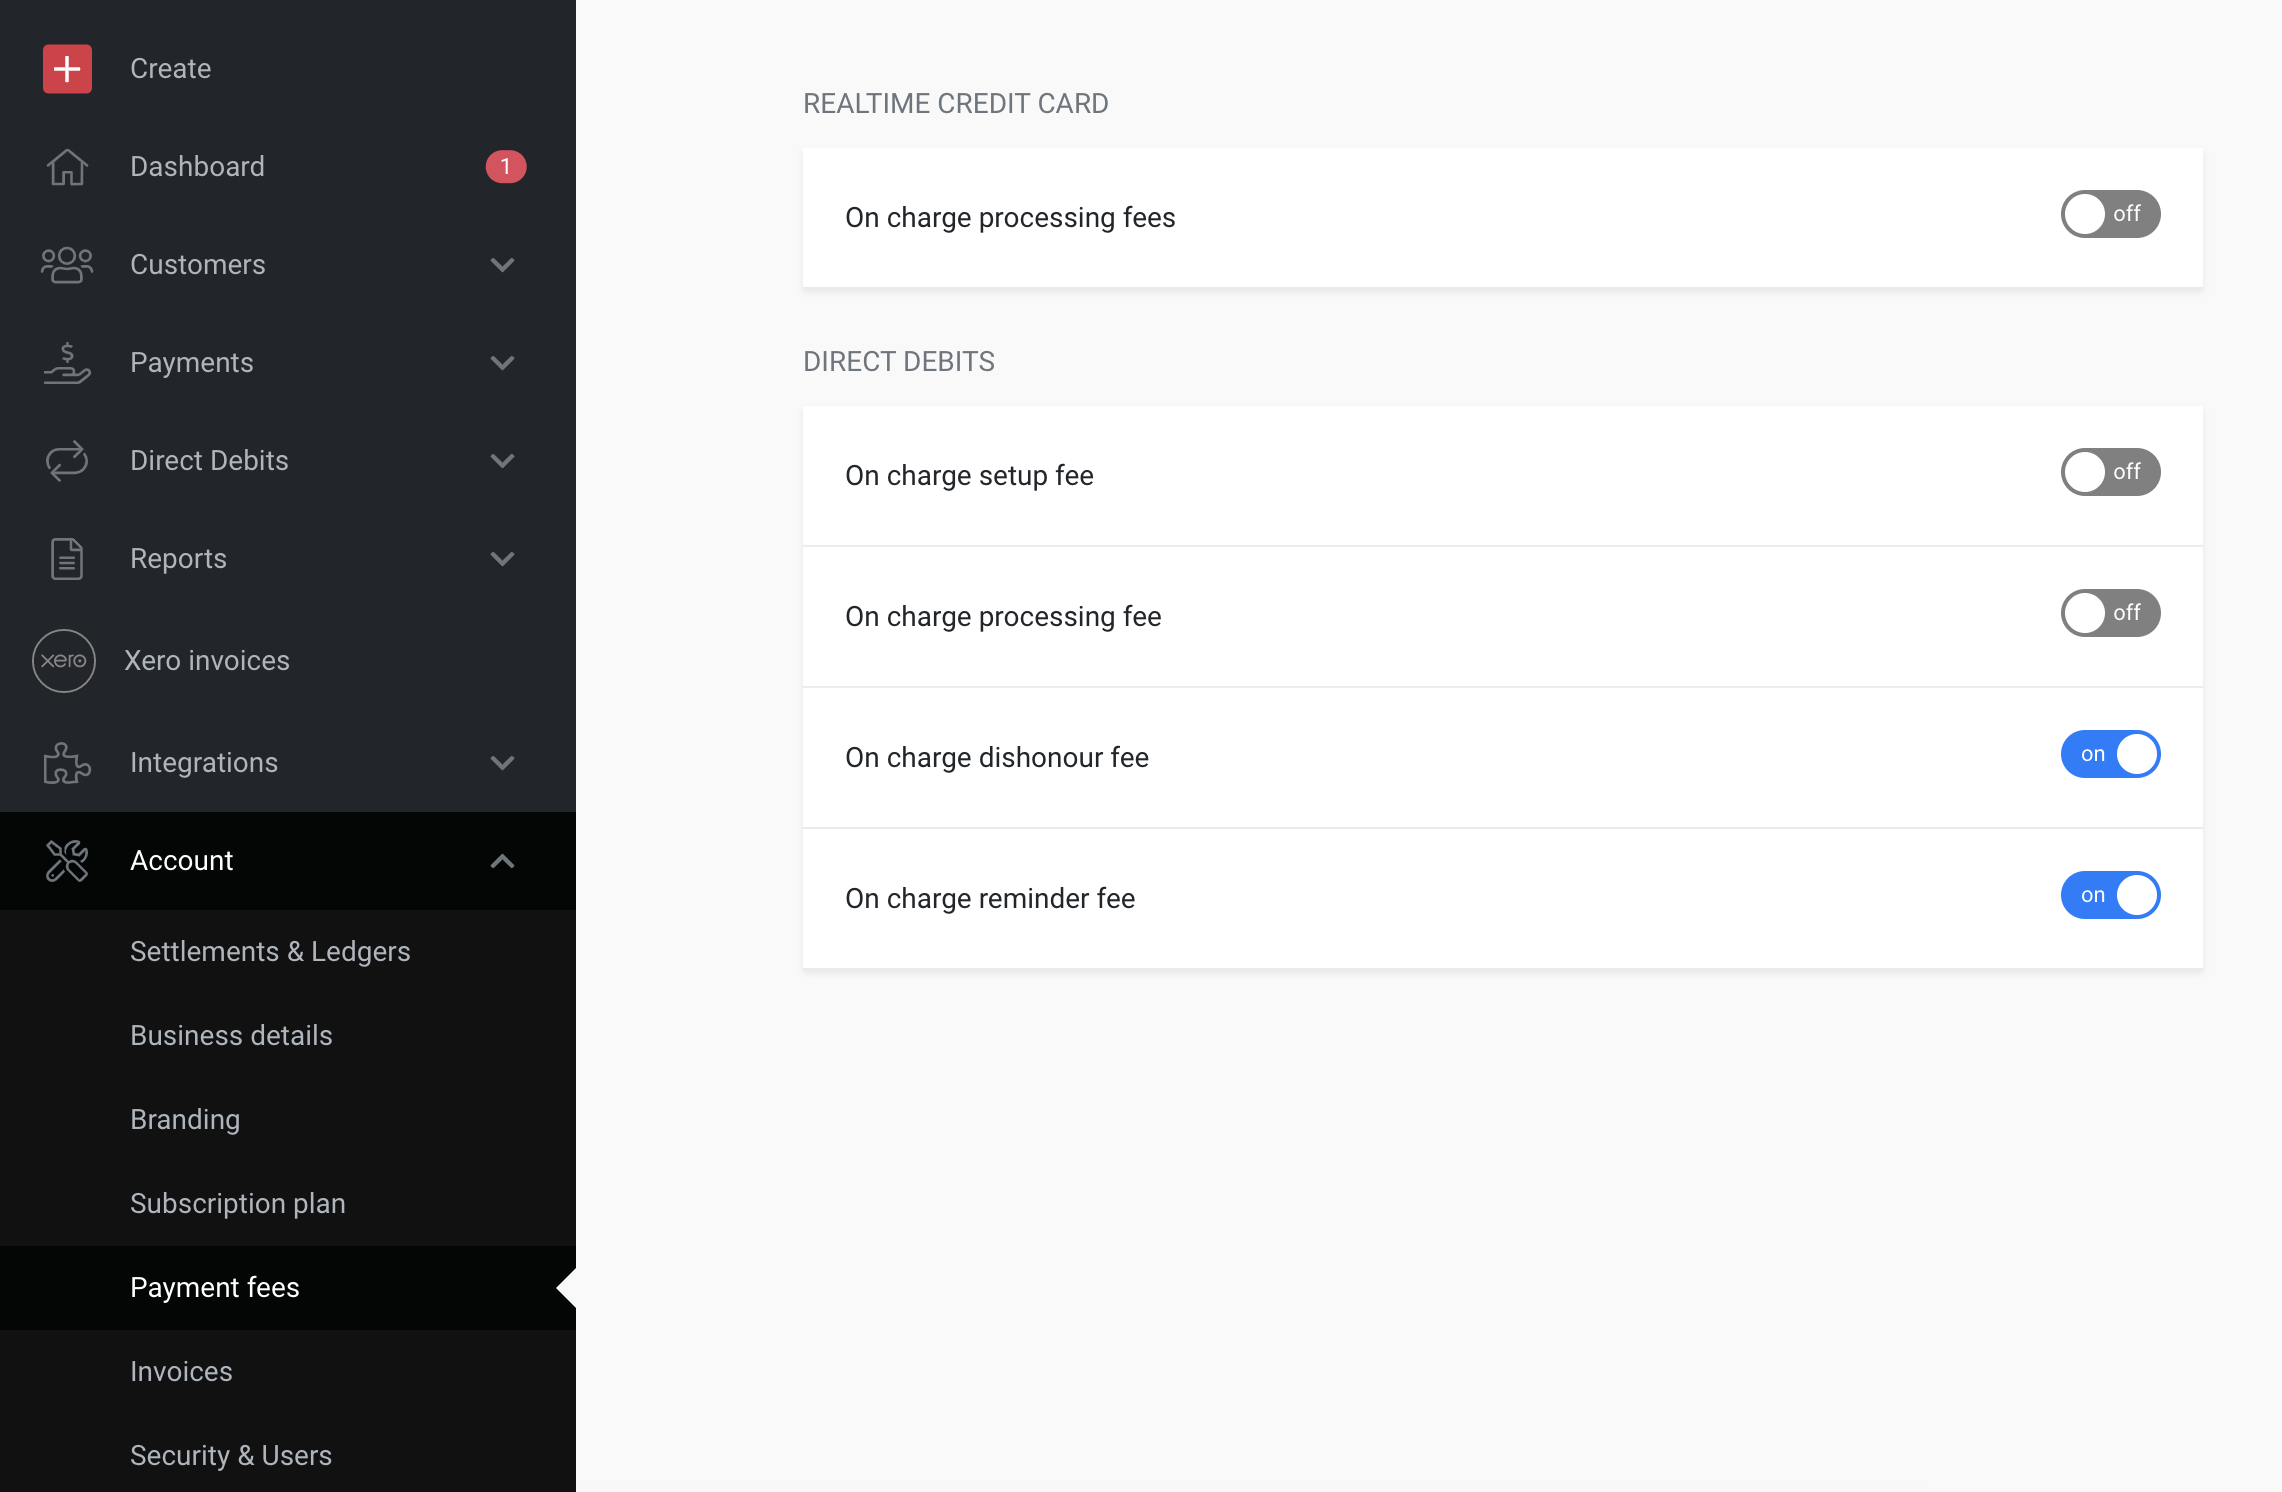Expand the Integrations menu chevron

(503, 763)
